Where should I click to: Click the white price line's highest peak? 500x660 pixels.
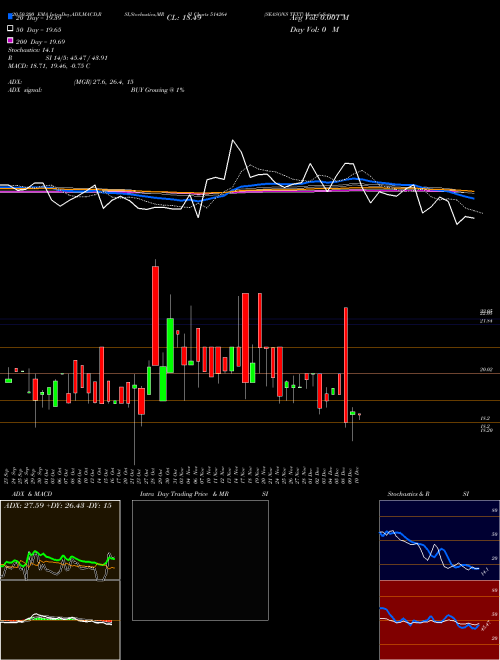pyautogui.click(x=232, y=141)
